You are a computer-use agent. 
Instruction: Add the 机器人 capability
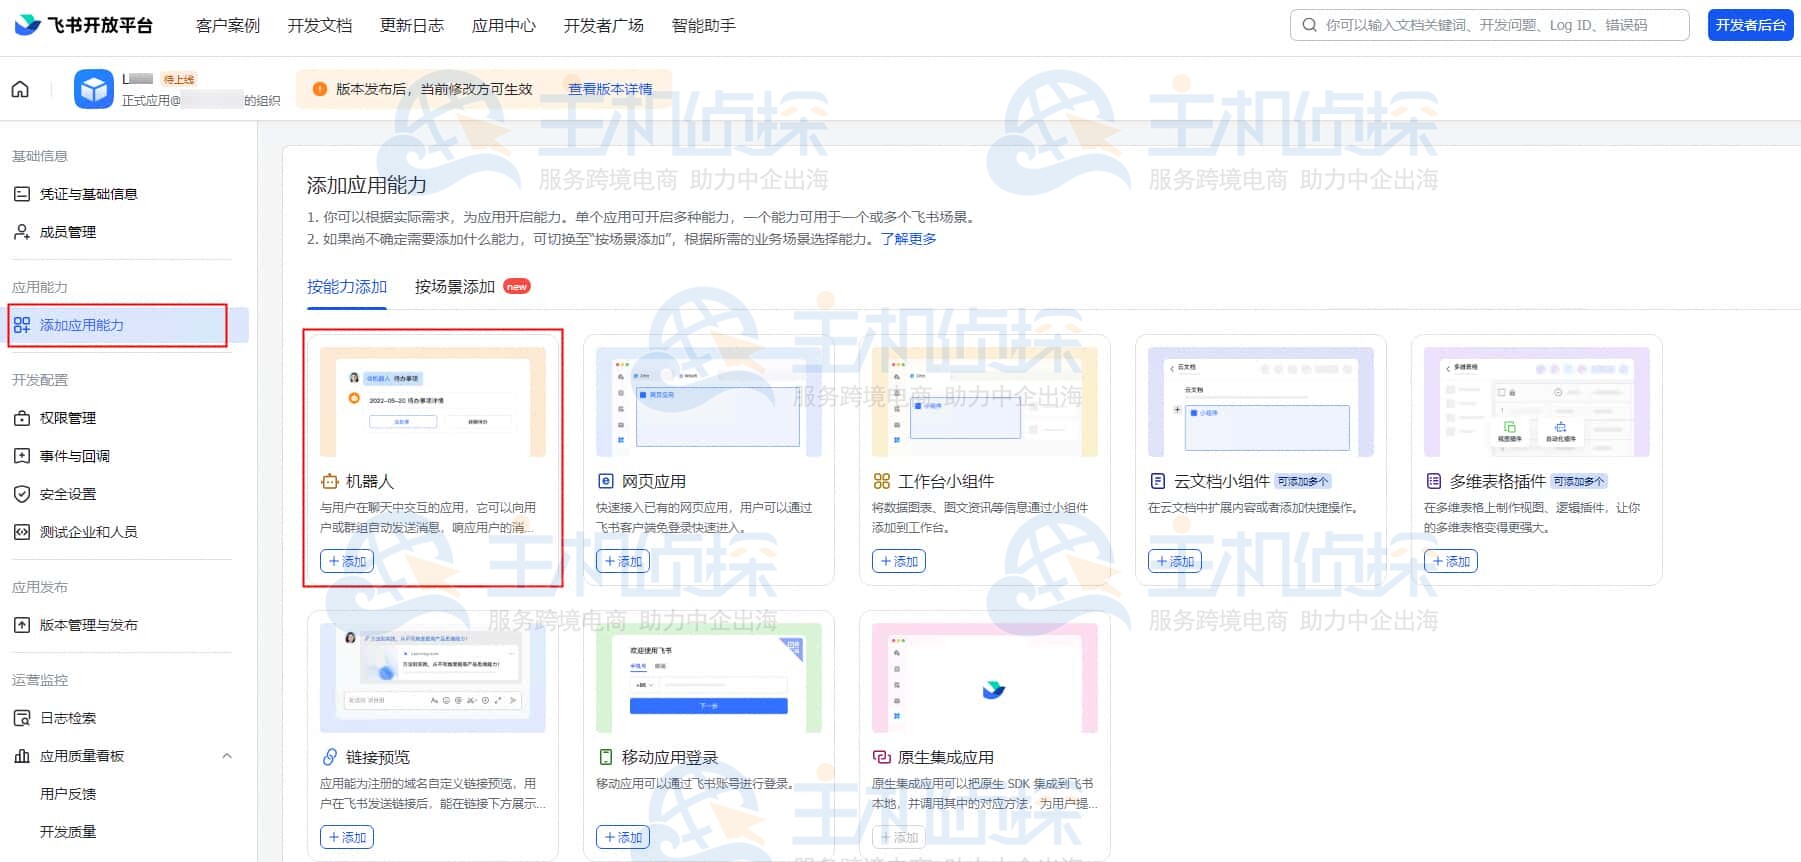pos(346,561)
